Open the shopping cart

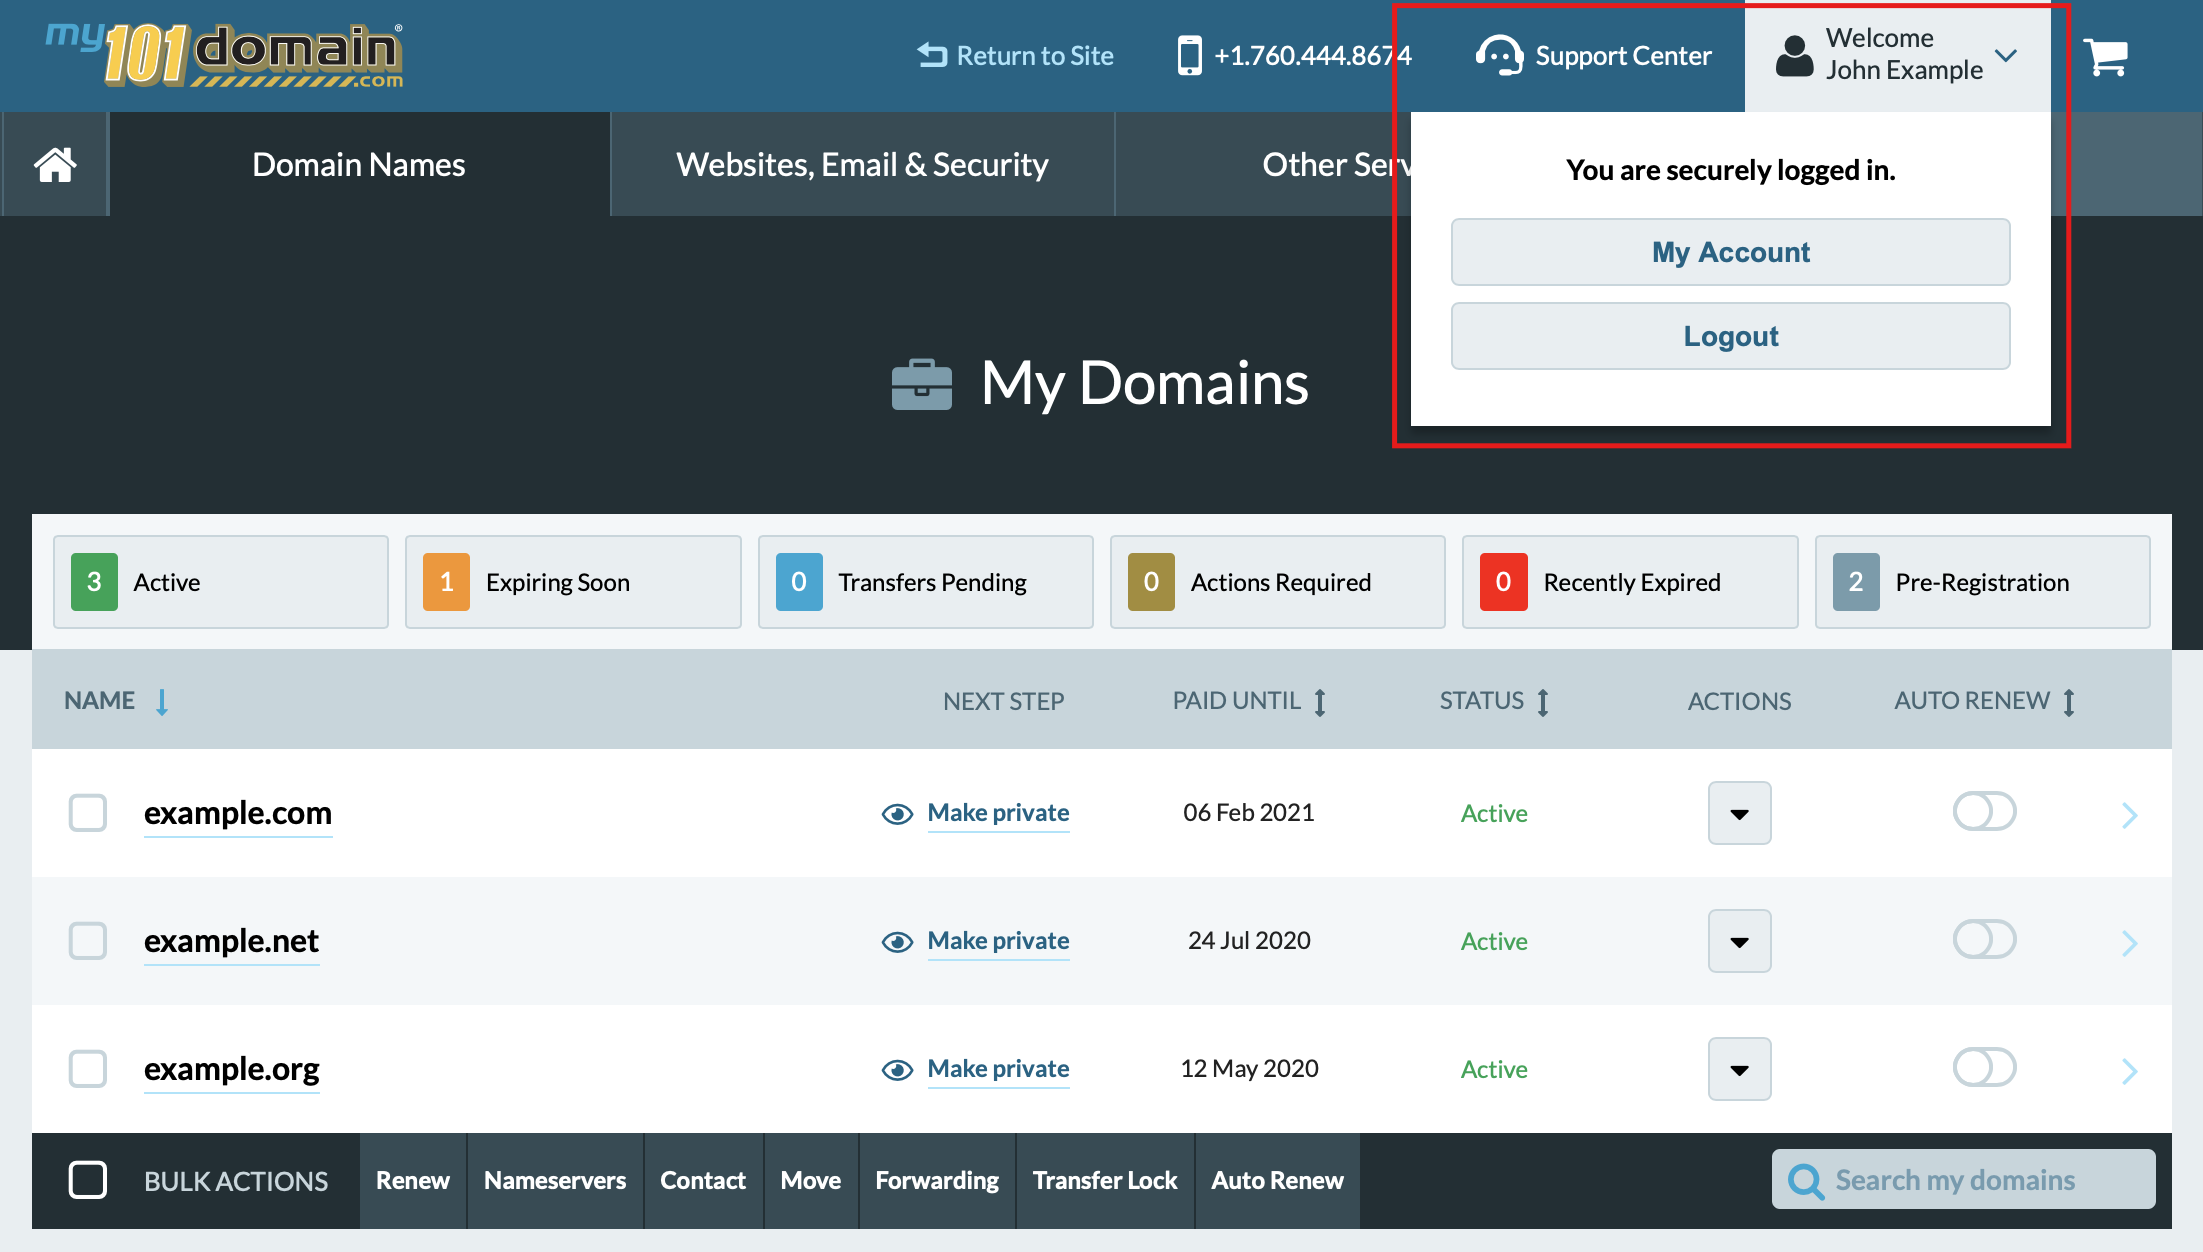[x=2106, y=56]
